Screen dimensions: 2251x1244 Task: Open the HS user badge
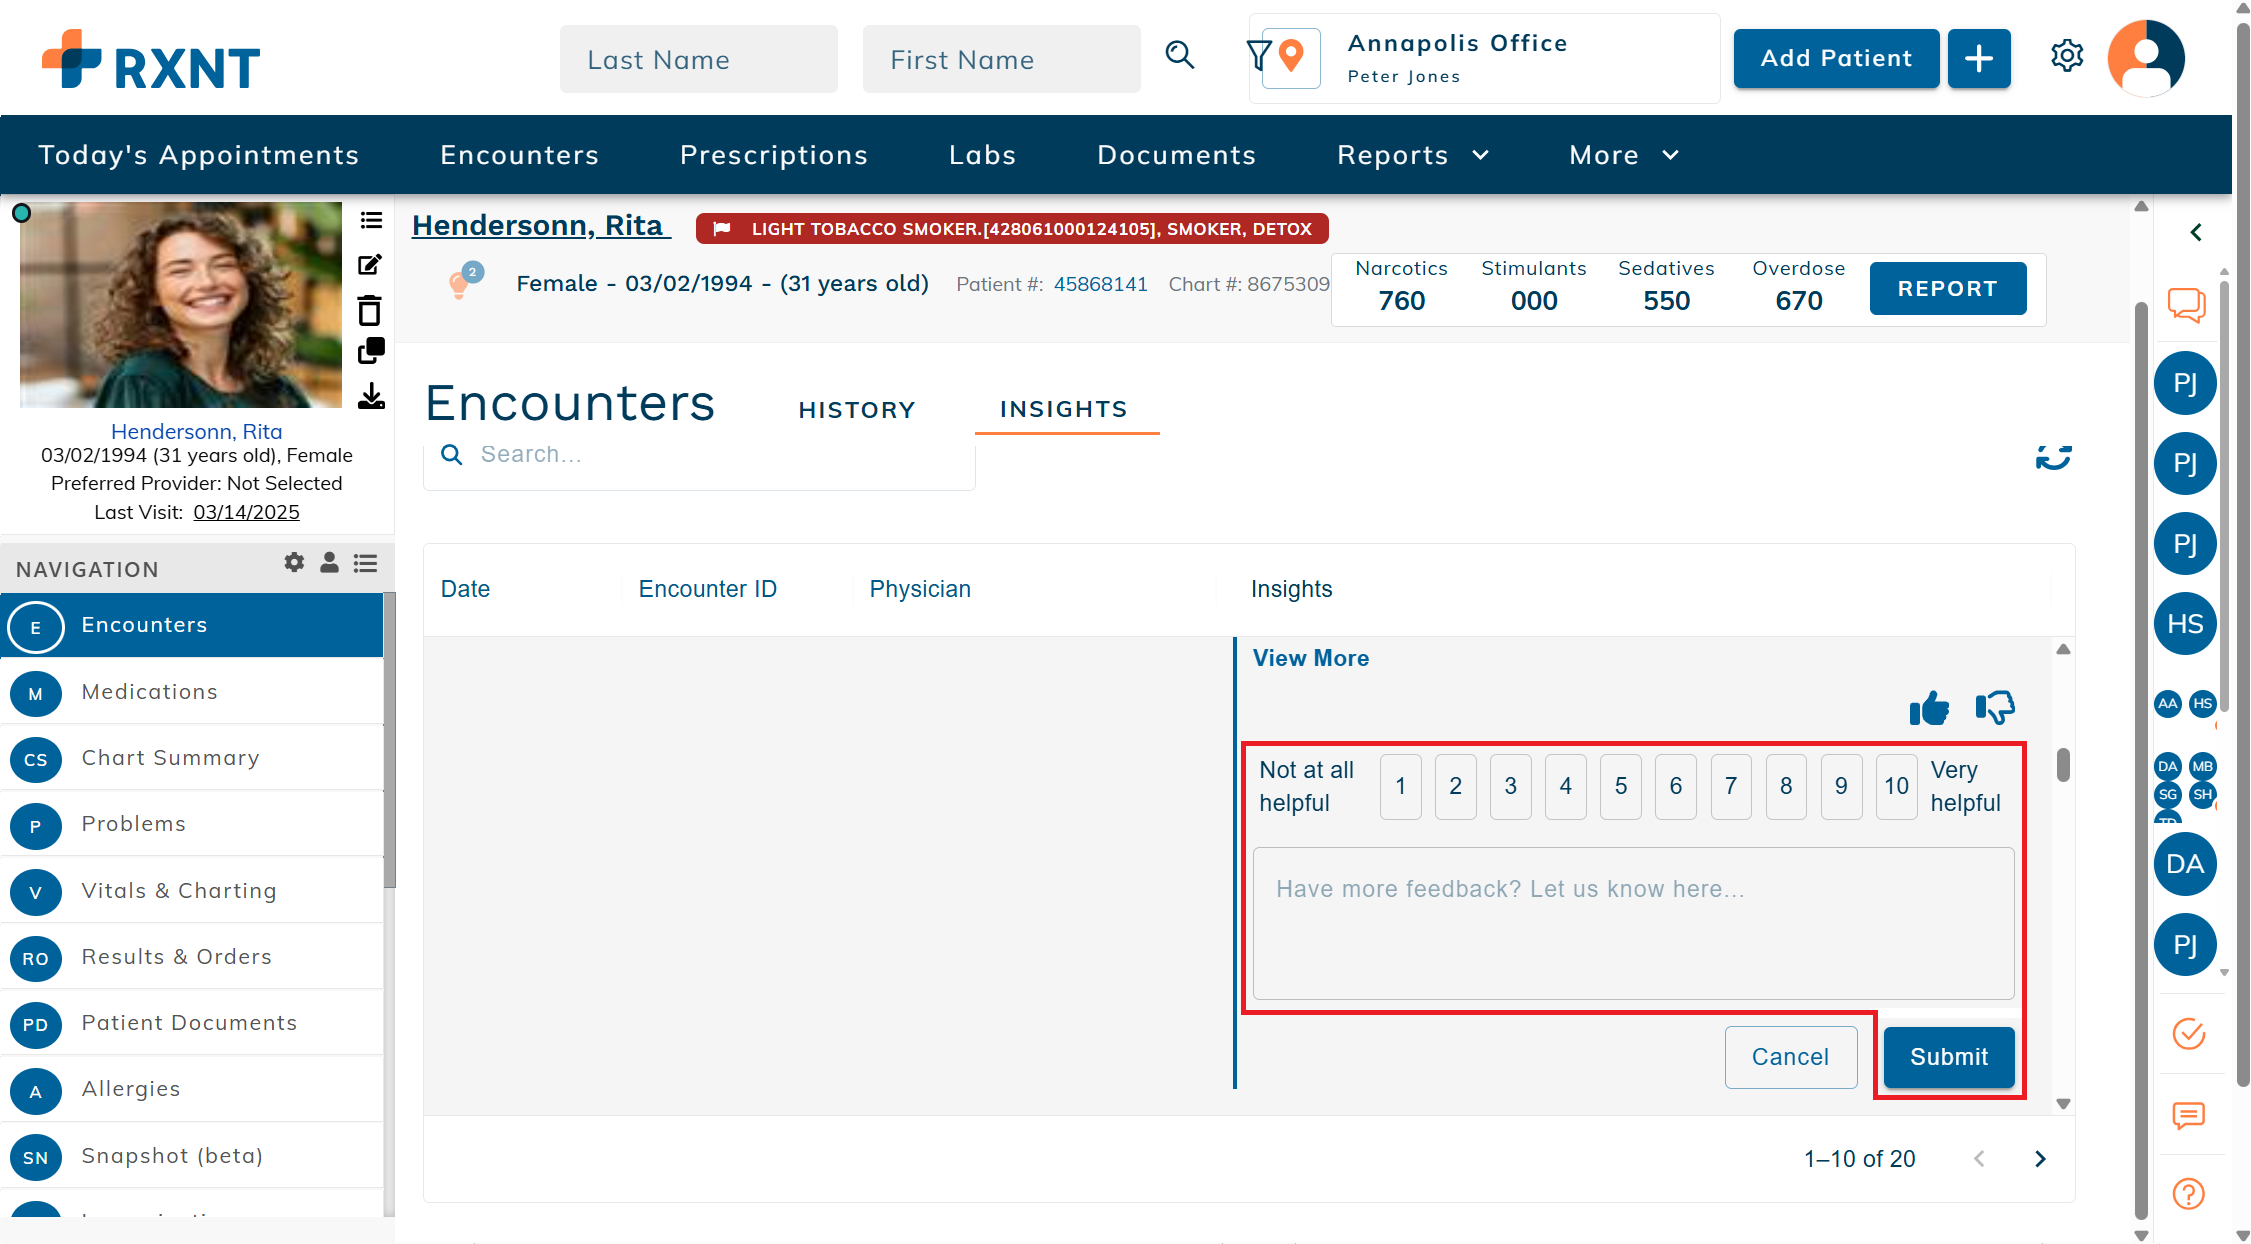click(2185, 624)
